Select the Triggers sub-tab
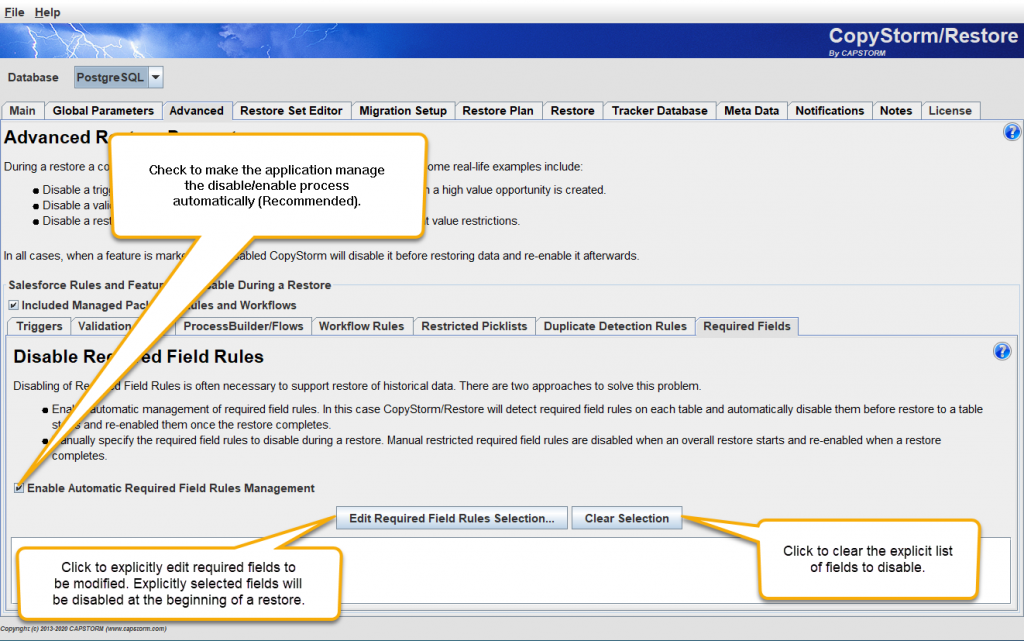 coord(39,326)
